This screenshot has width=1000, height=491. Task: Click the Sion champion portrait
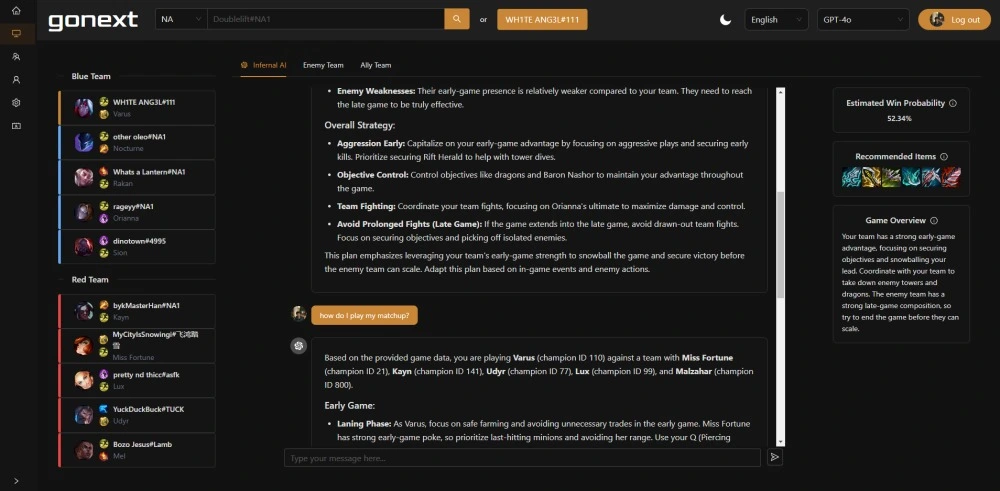(x=84, y=247)
